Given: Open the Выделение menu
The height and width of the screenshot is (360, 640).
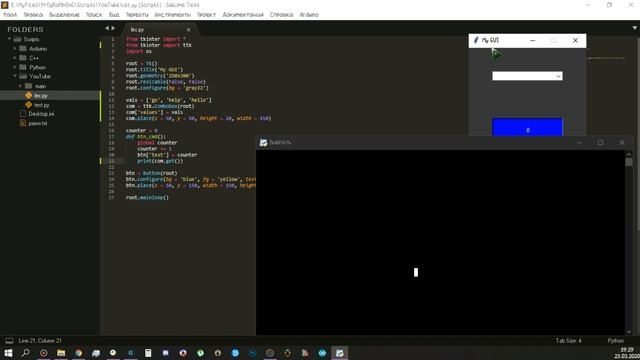Looking at the screenshot, I should (64, 15).
